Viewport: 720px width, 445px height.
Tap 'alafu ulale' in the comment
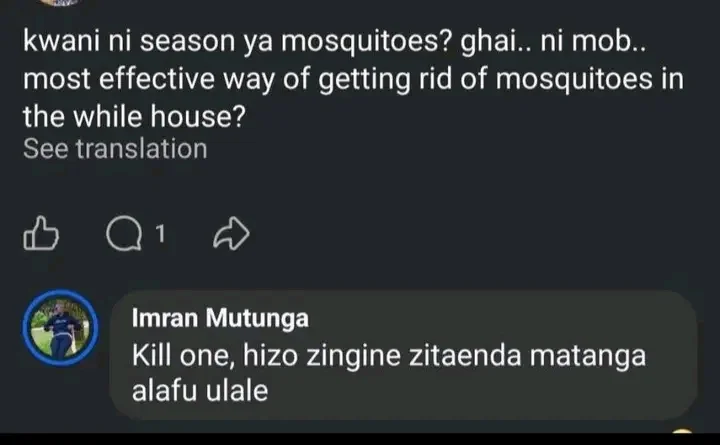[x=200, y=392]
